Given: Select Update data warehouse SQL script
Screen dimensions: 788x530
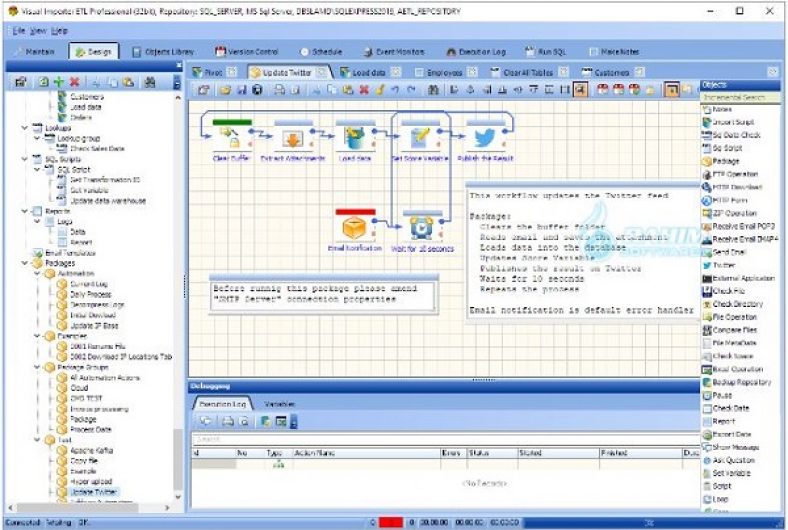Looking at the screenshot, I should [x=108, y=200].
